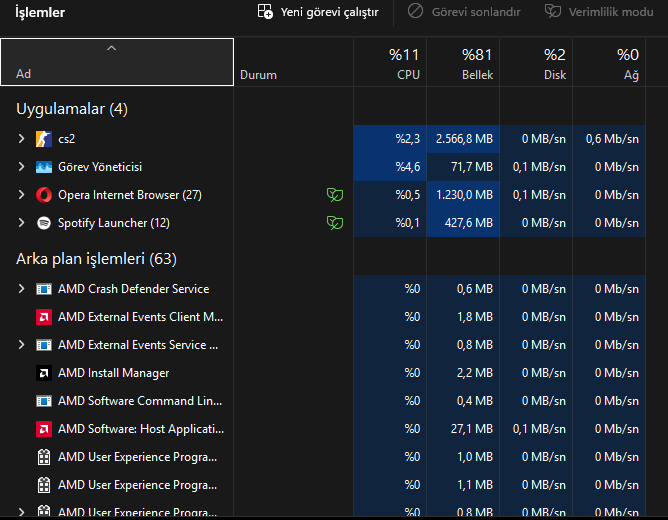Screen dimensions: 668x520
Task: Select AMD Install Manager name
Action: pos(113,373)
